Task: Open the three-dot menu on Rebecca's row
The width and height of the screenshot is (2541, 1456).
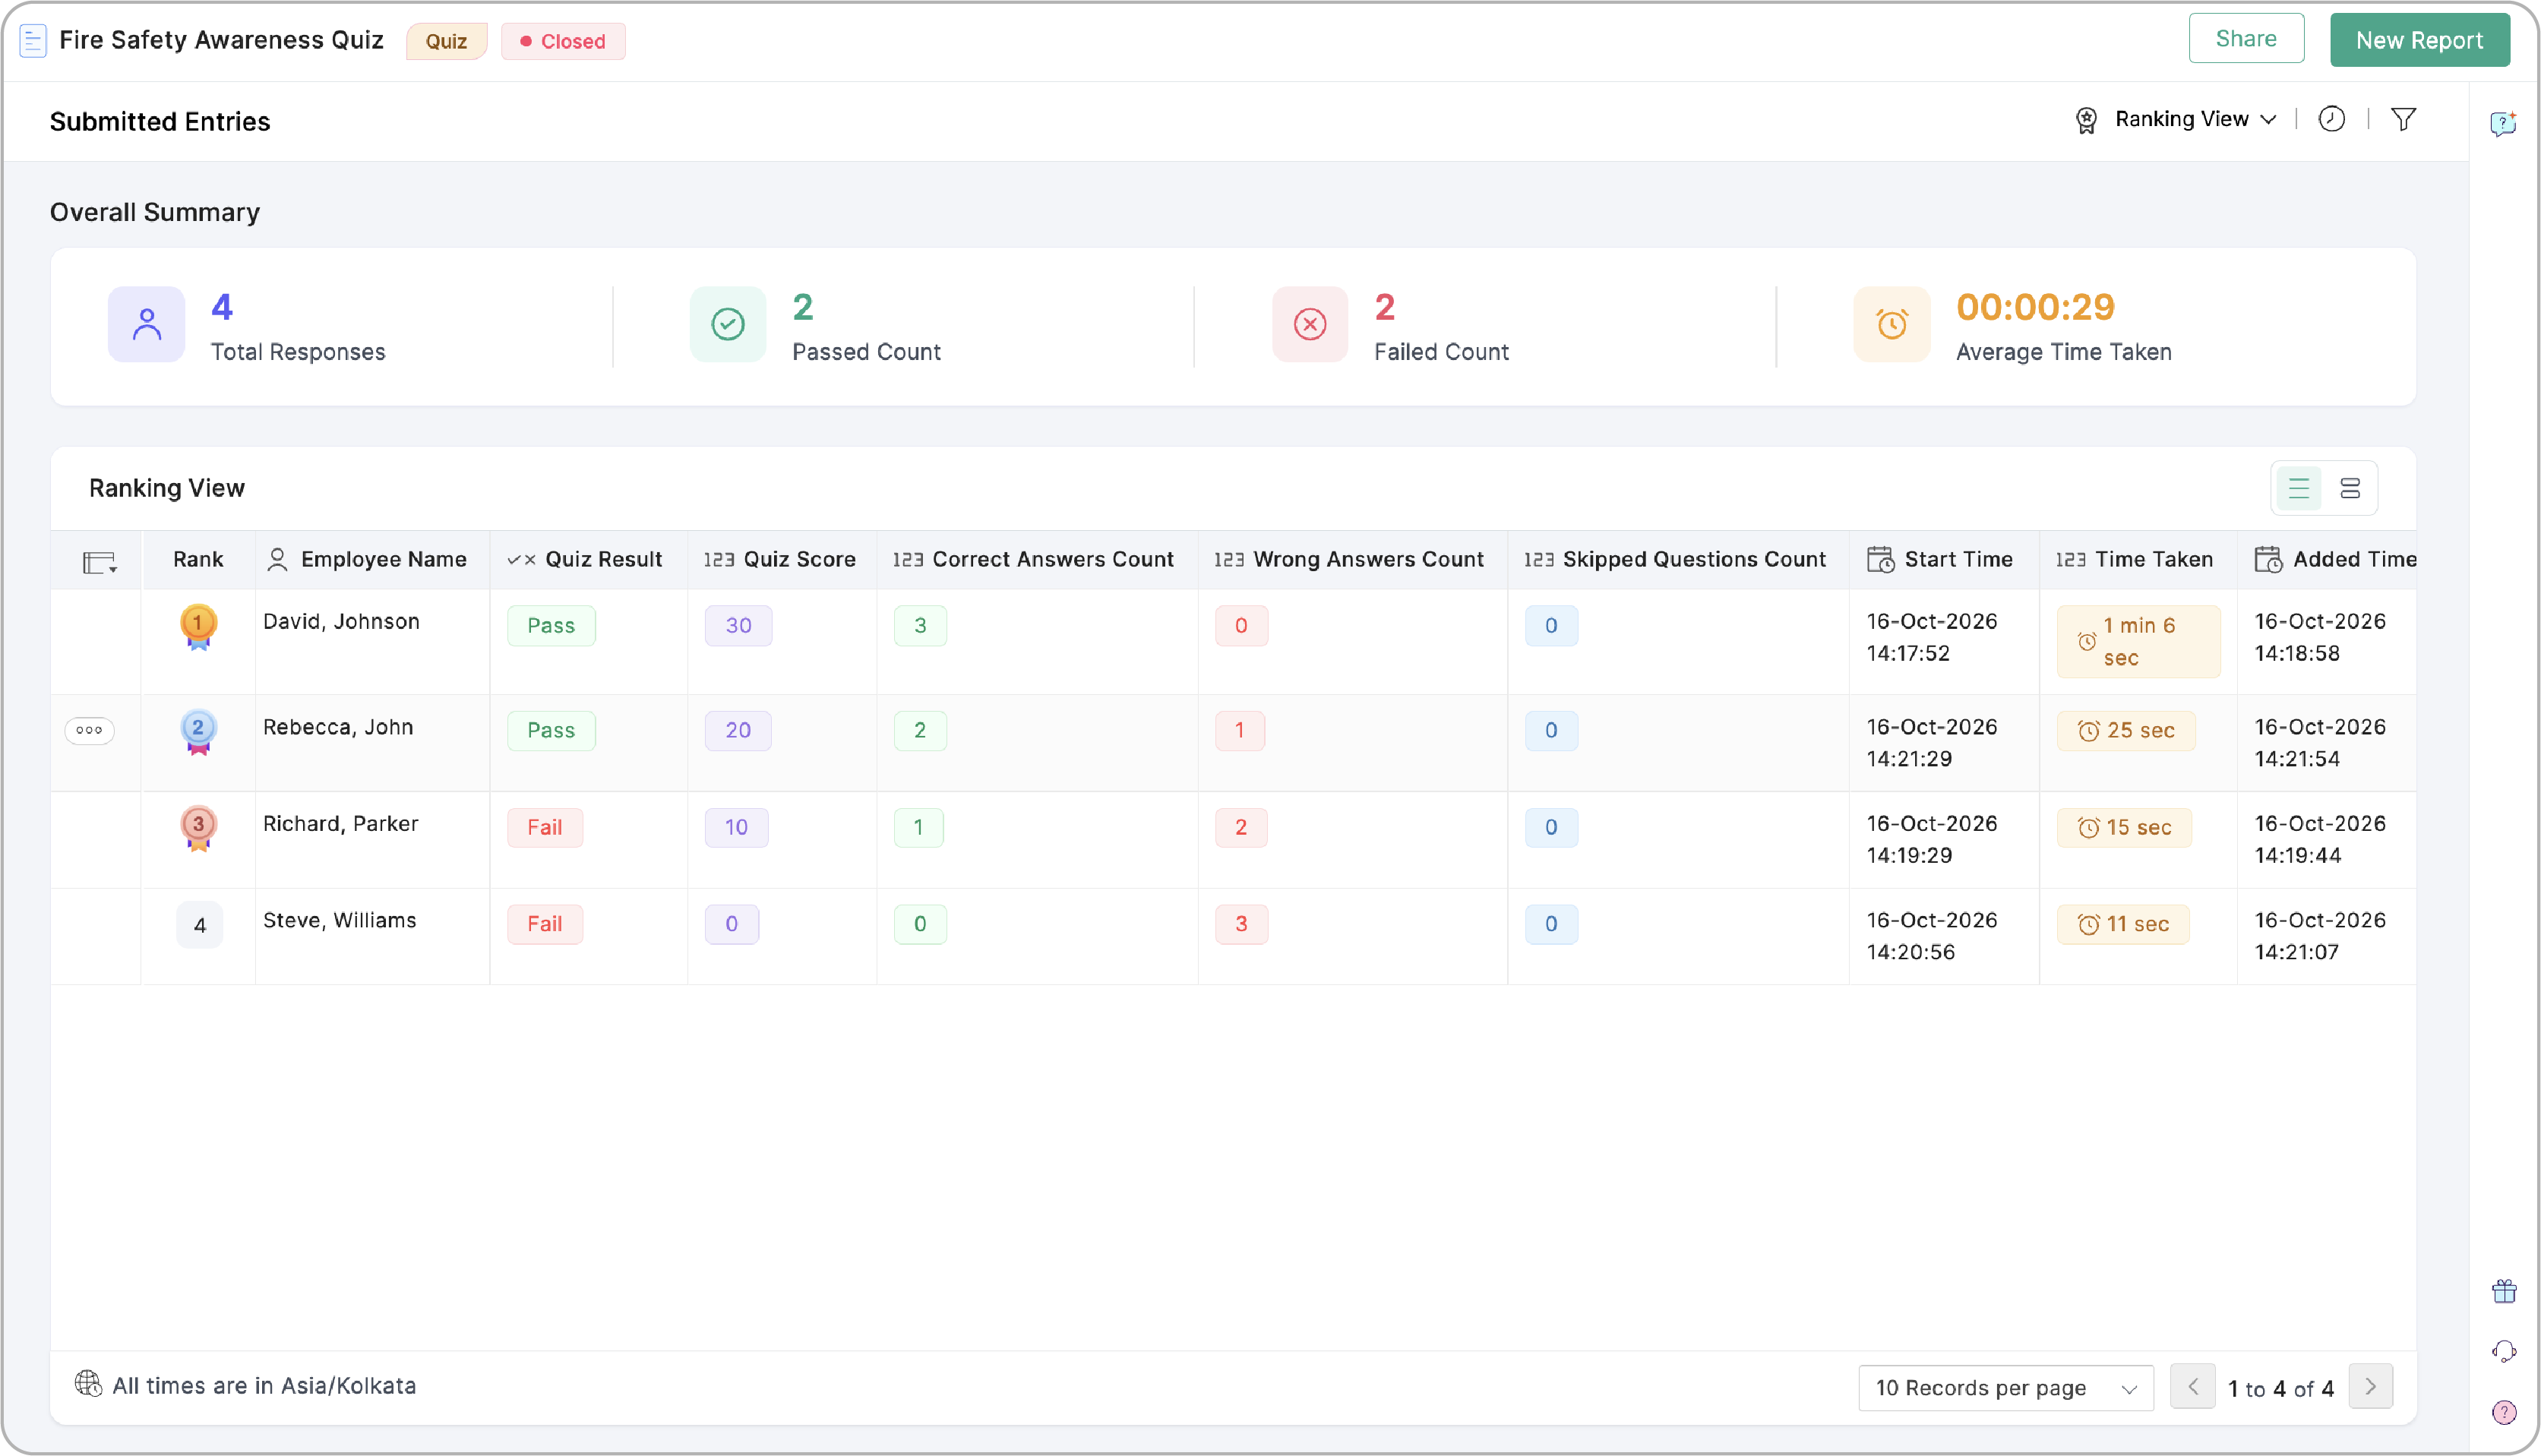Action: [x=89, y=730]
